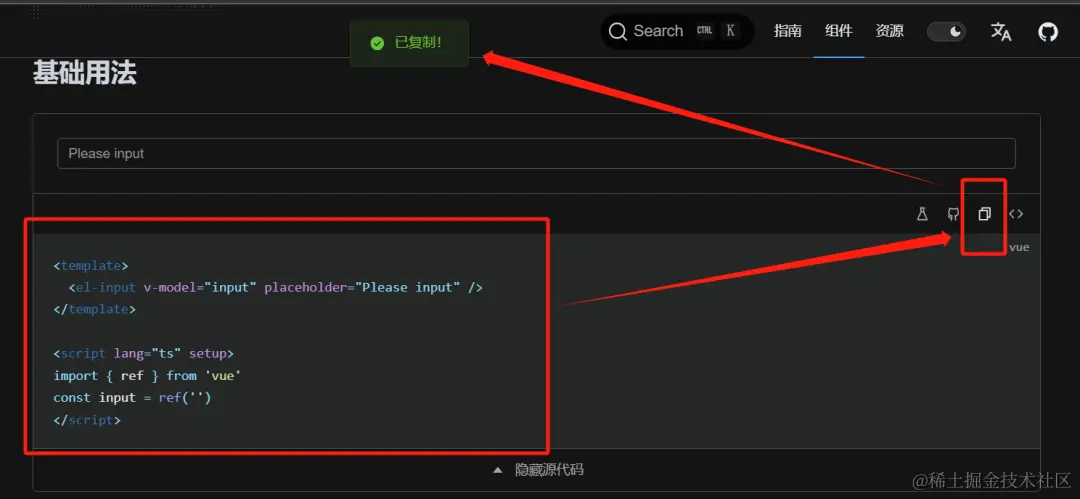
Task: Collapse code via 隐藏源代码
Action: pos(538,470)
